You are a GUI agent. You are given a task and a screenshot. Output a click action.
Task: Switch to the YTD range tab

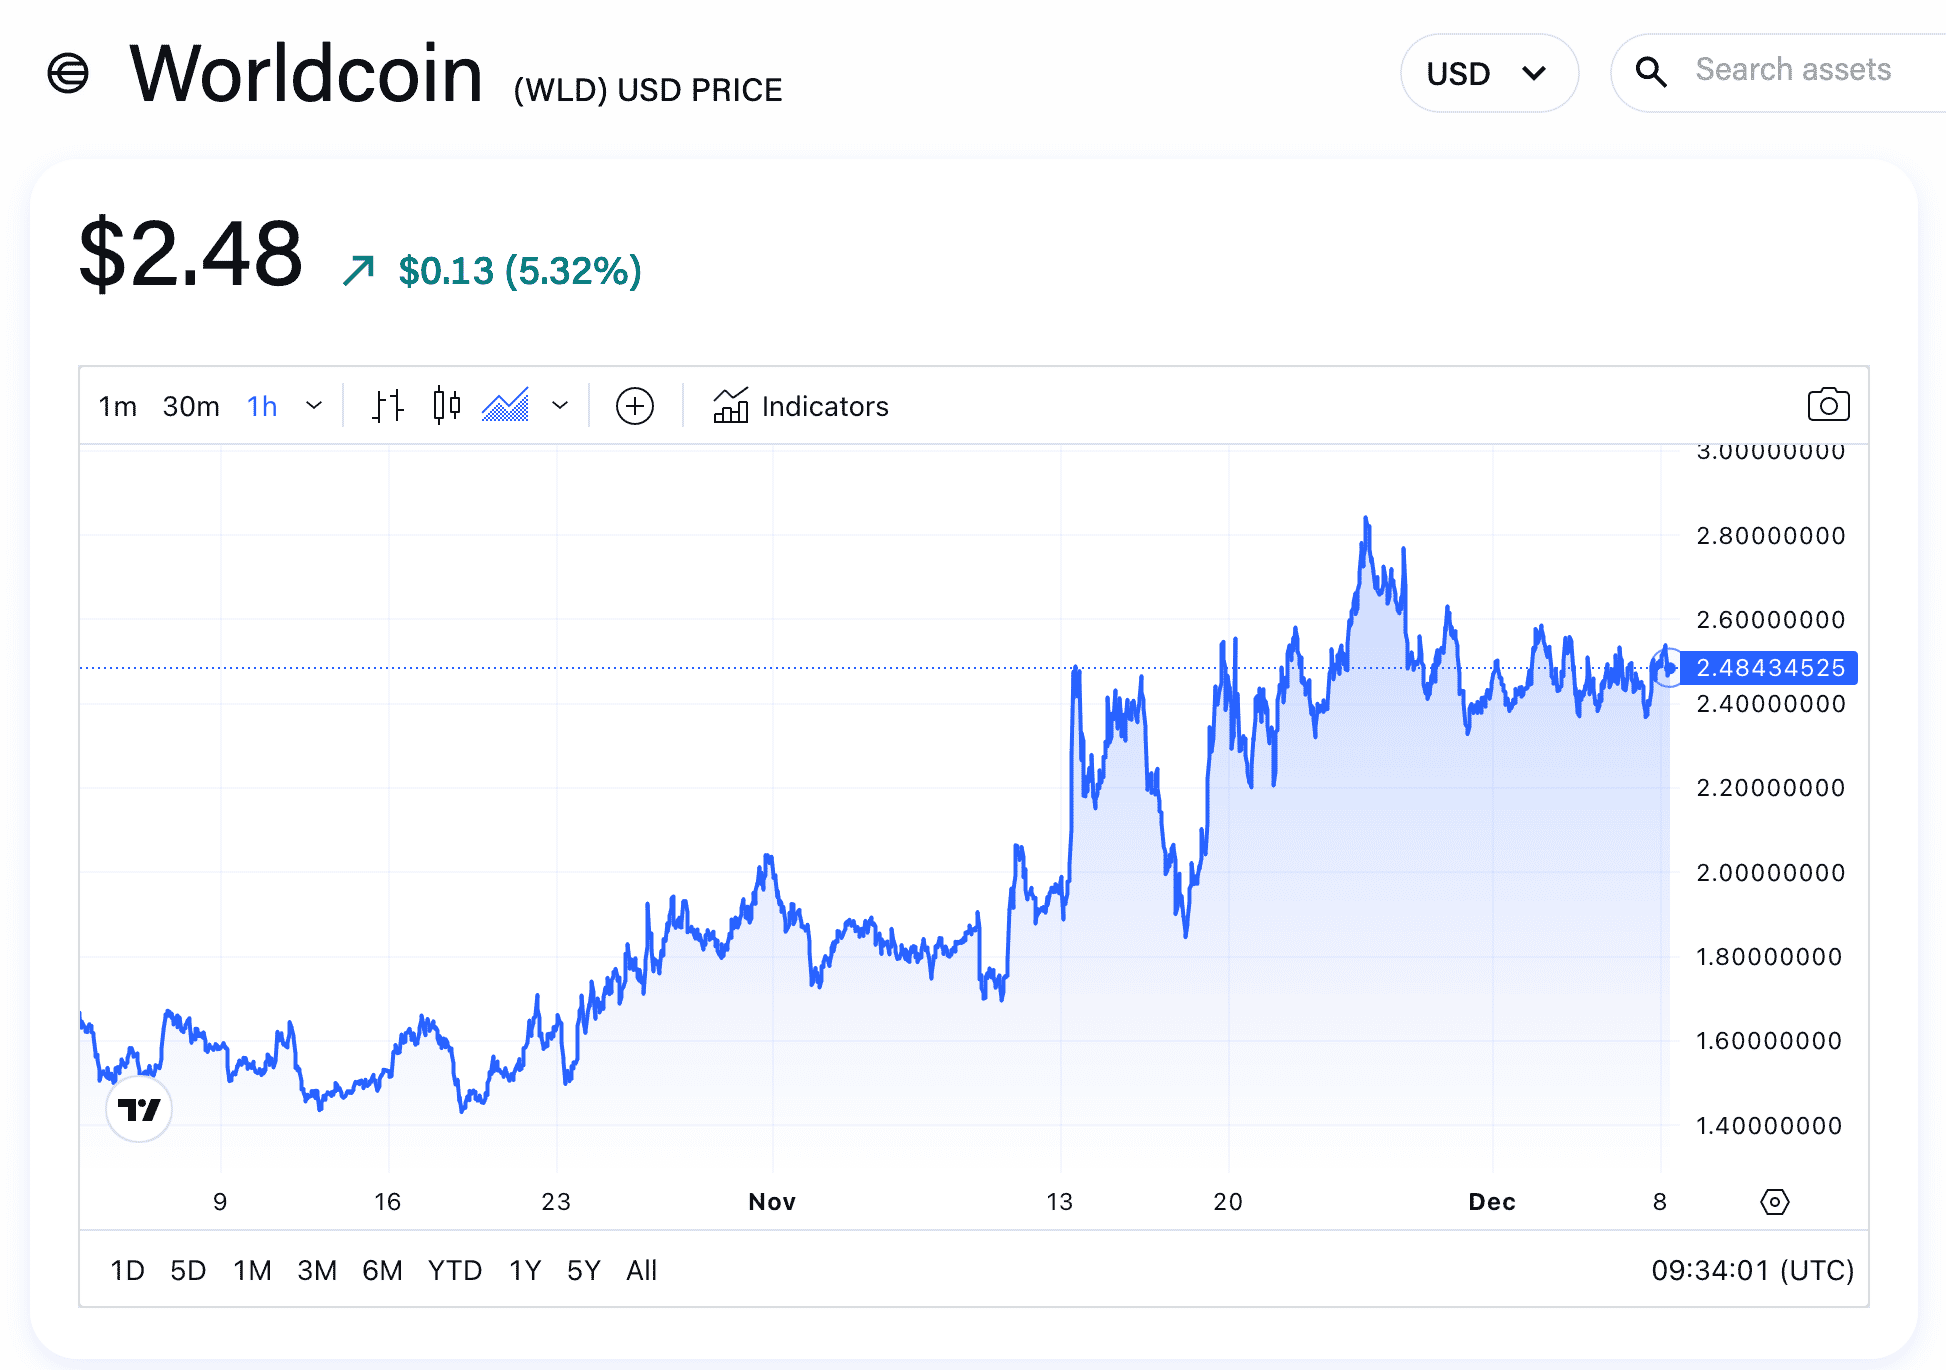(x=455, y=1270)
